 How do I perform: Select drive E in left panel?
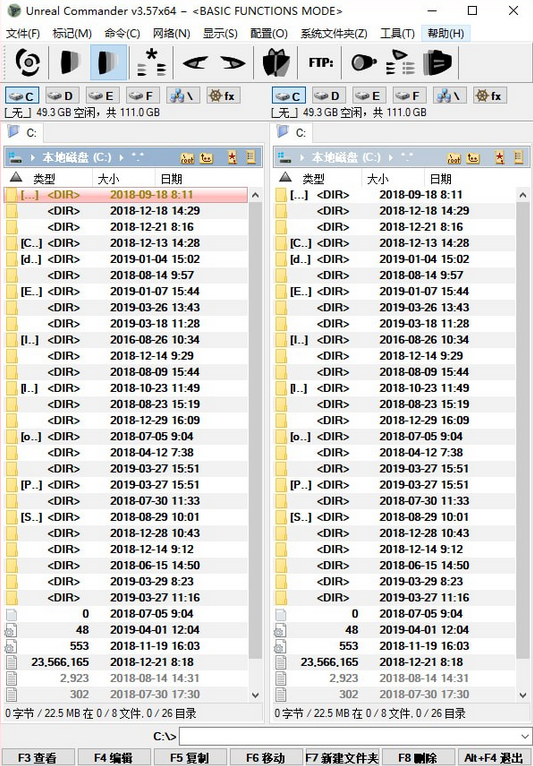pyautogui.click(x=103, y=96)
